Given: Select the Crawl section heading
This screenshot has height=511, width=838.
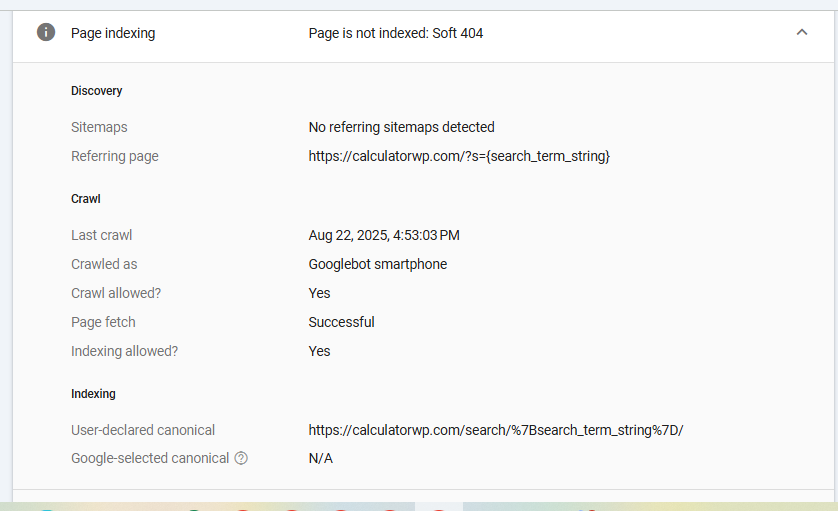Looking at the screenshot, I should click(x=86, y=199).
